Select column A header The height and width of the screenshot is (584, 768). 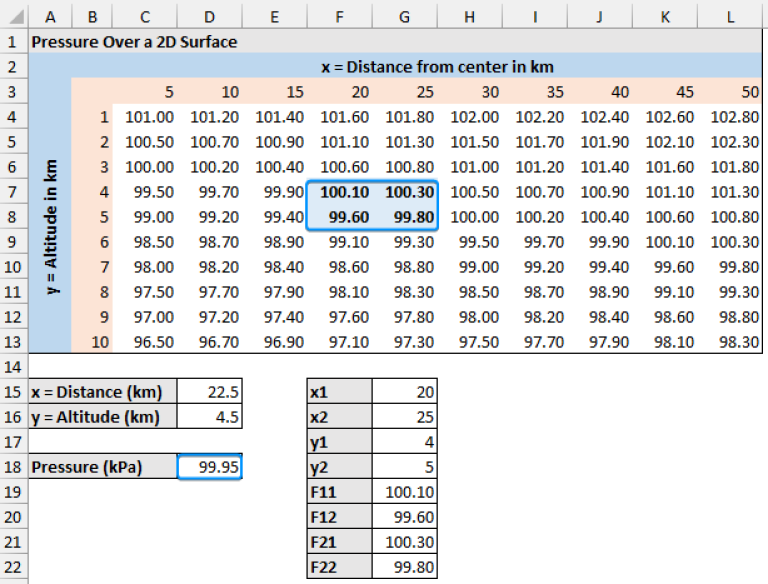point(50,17)
